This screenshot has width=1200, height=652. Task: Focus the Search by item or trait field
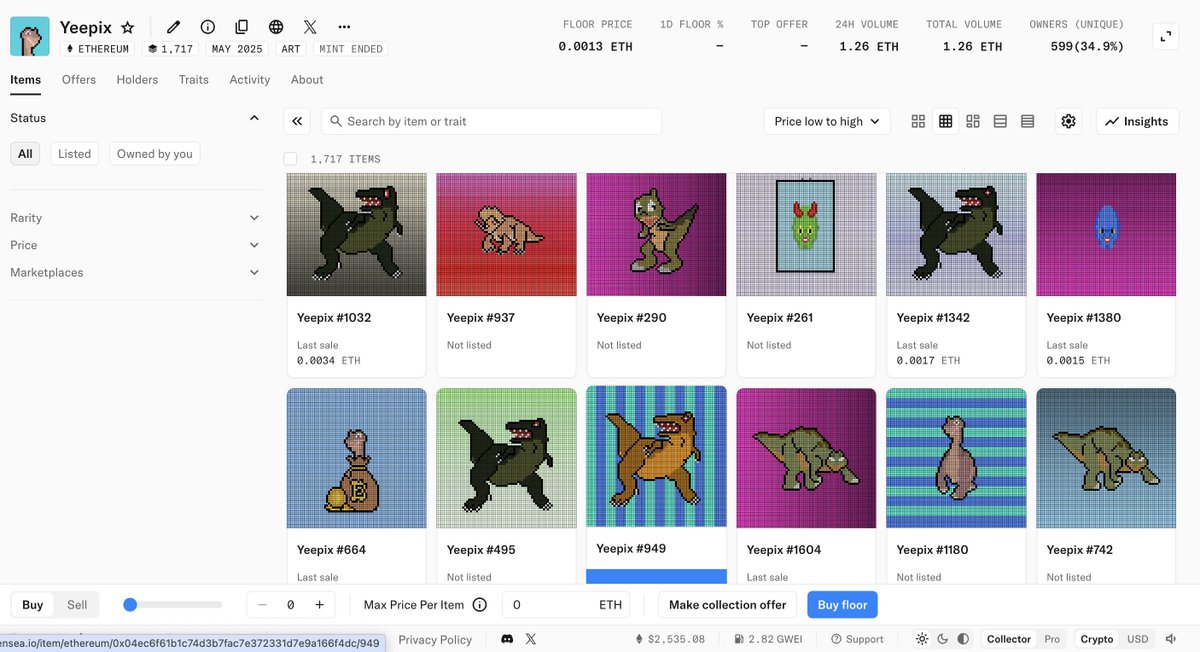(x=491, y=121)
